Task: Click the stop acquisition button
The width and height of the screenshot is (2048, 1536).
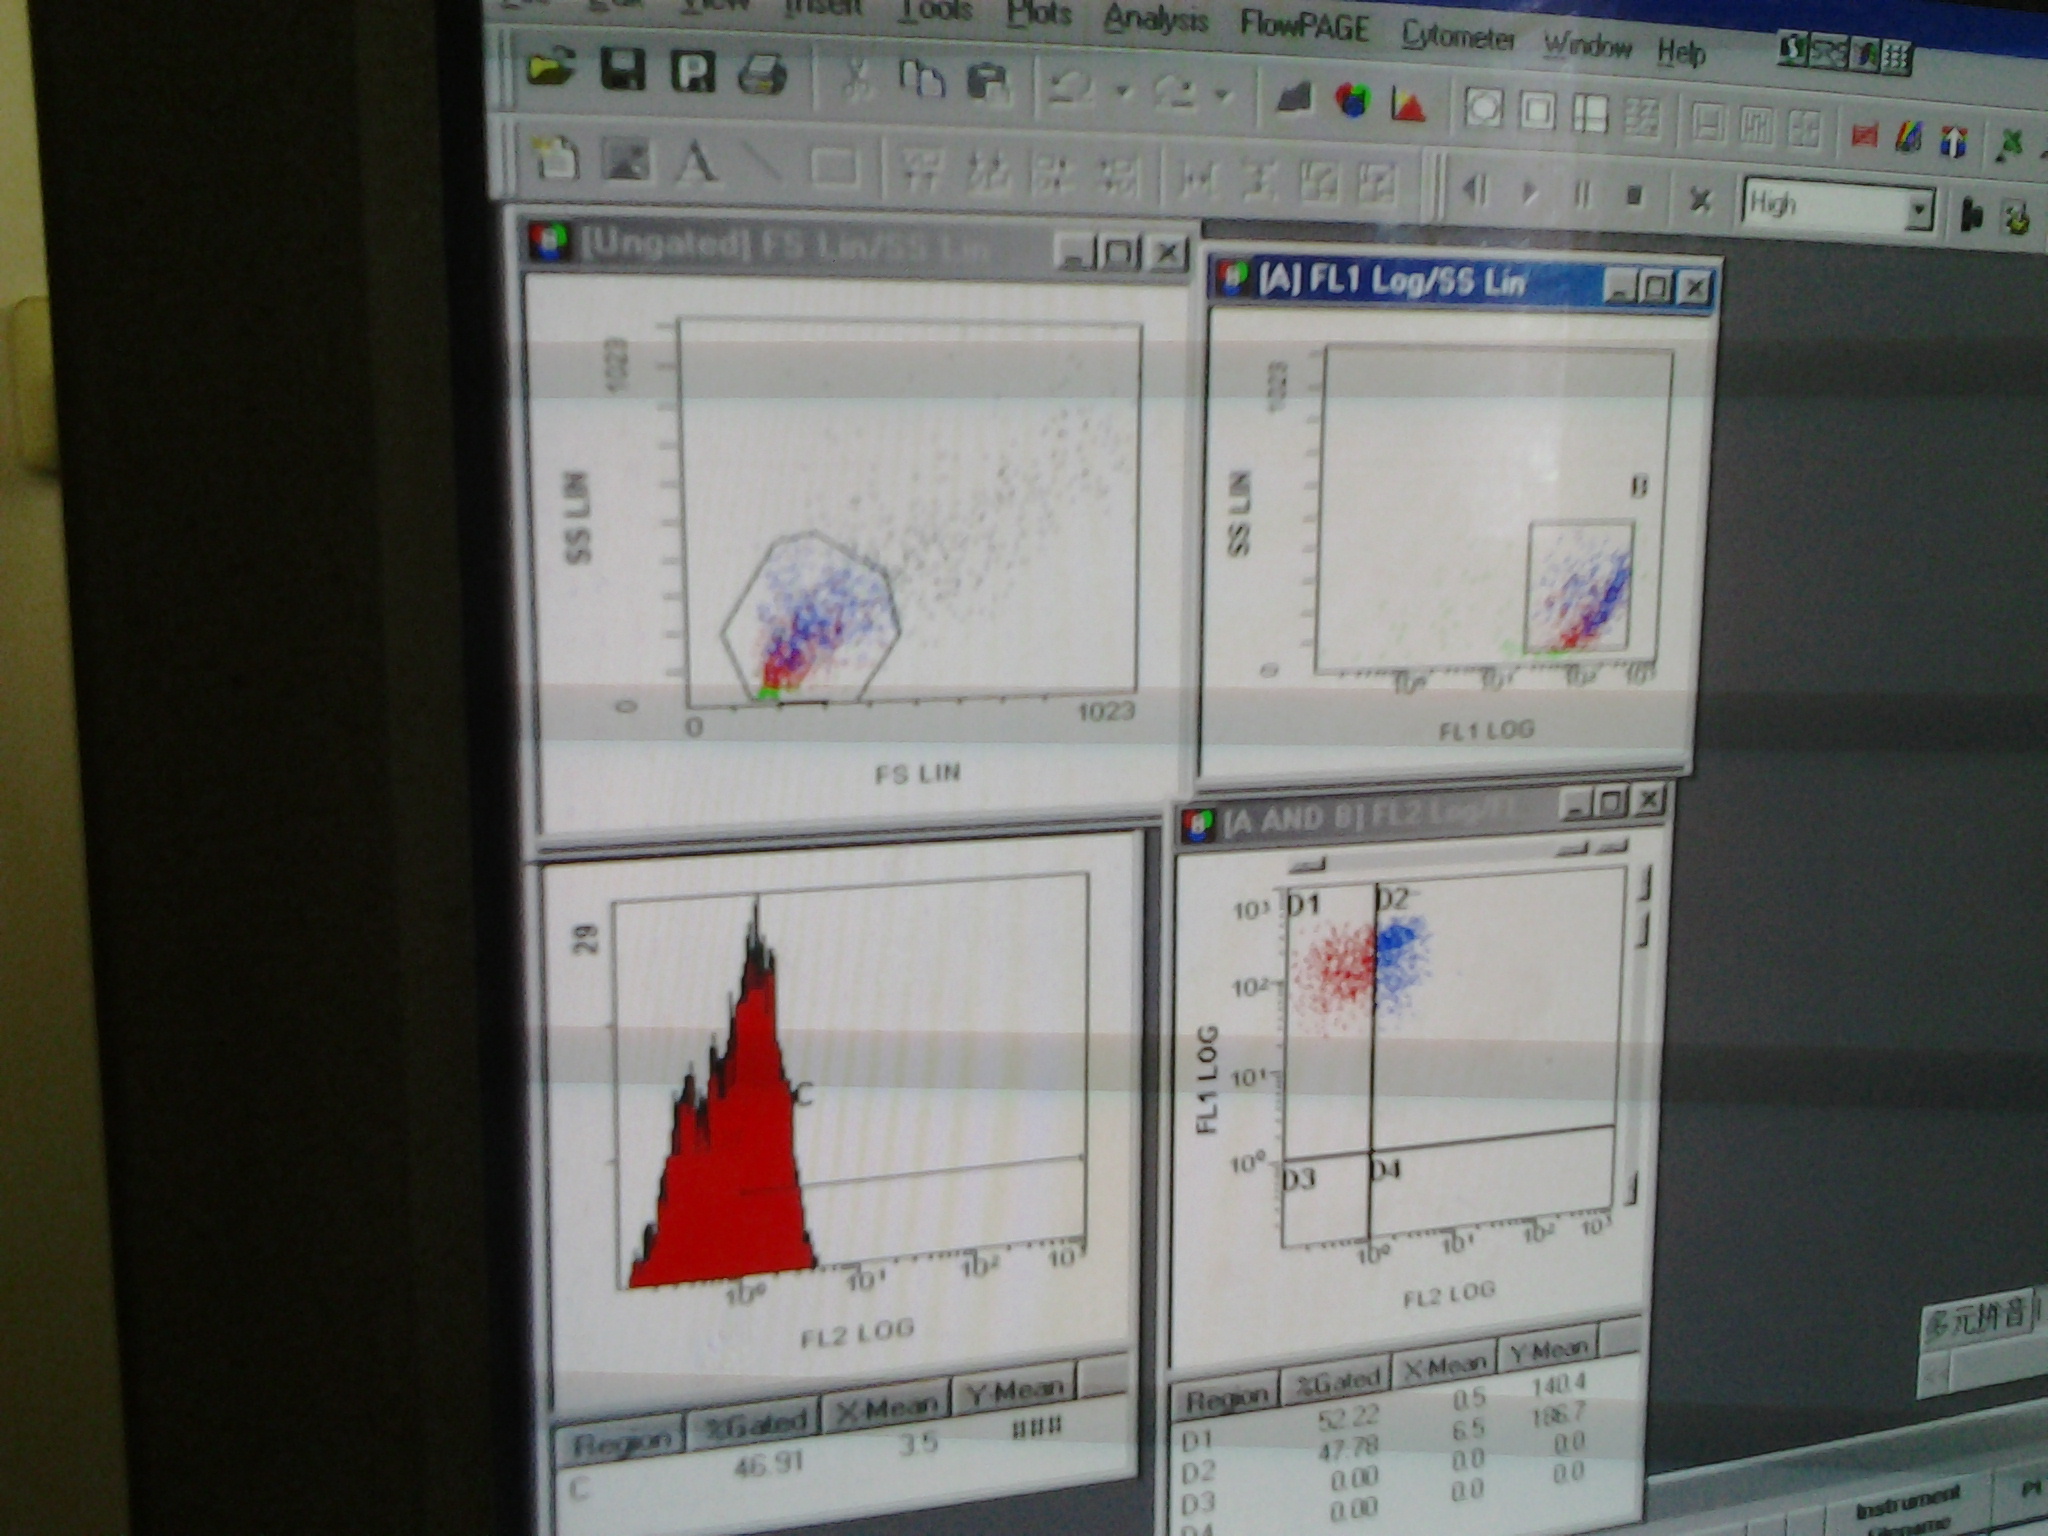Action: click(x=1635, y=196)
